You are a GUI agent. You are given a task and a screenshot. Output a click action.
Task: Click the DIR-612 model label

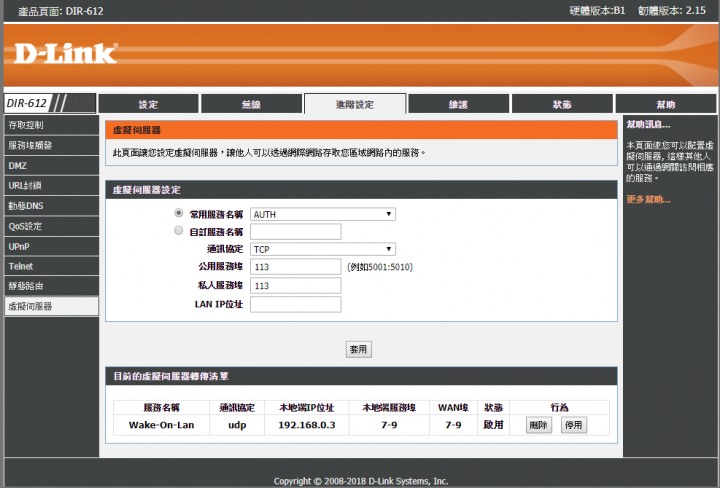27,103
